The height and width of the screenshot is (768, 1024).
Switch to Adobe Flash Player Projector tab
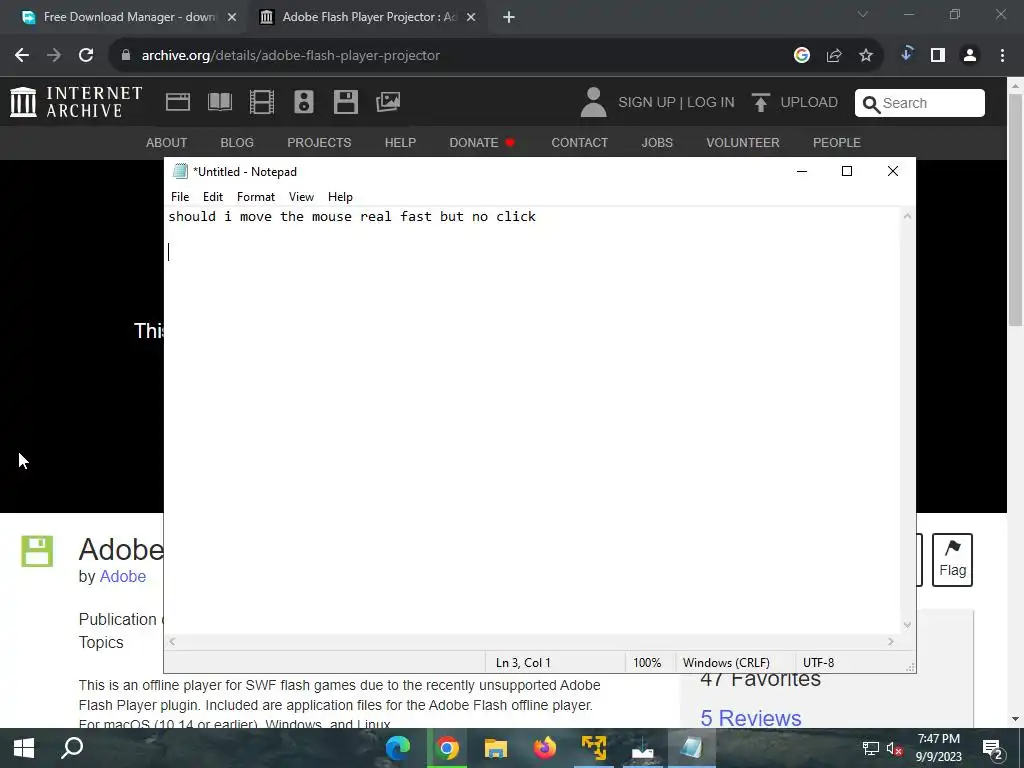366,17
